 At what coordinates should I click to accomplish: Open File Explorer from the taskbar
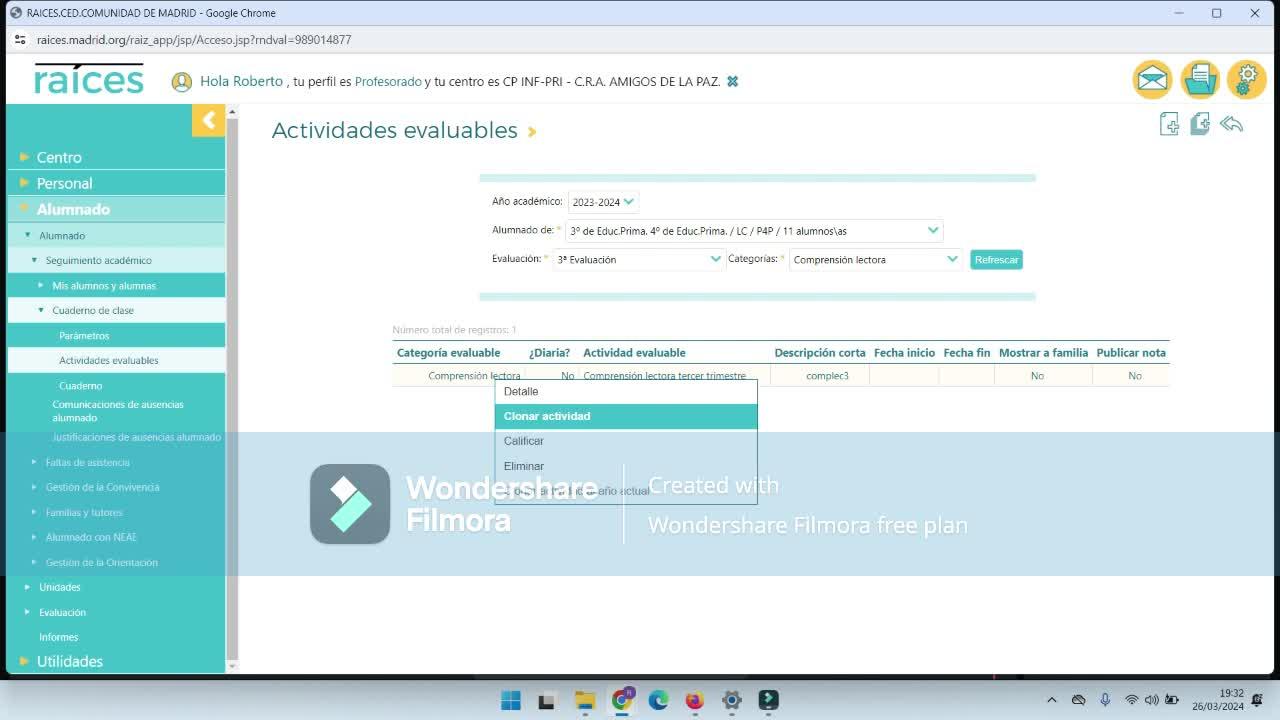click(x=584, y=700)
